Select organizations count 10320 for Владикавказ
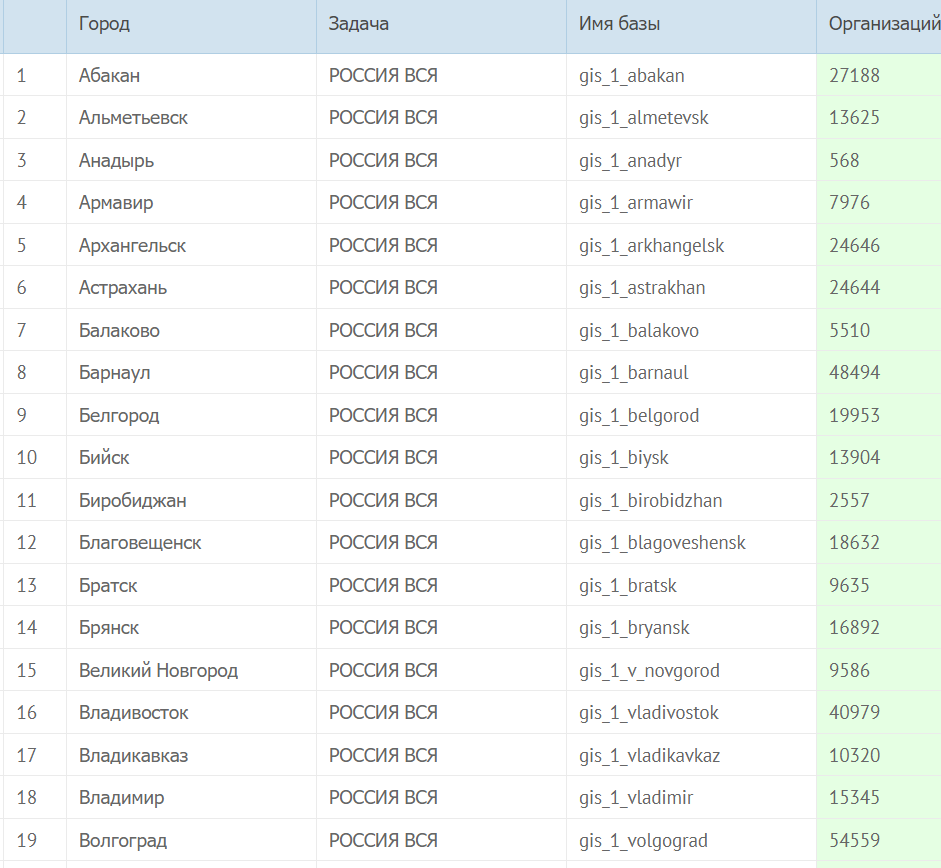The width and height of the screenshot is (941, 868). click(x=854, y=756)
